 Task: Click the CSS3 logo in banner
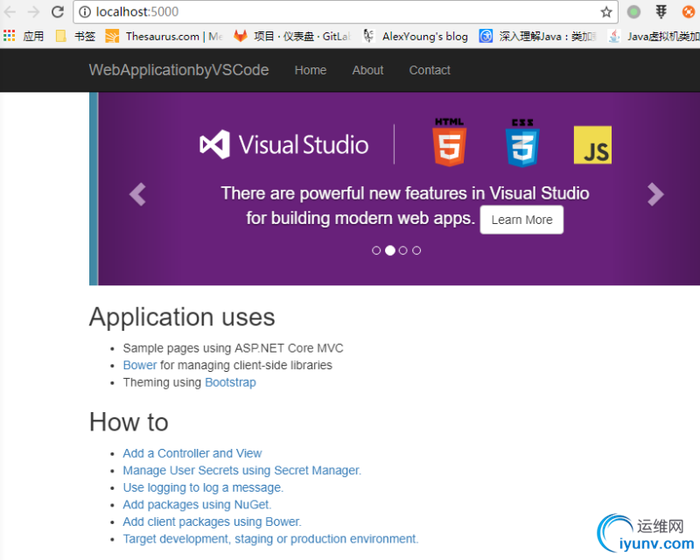pos(522,143)
